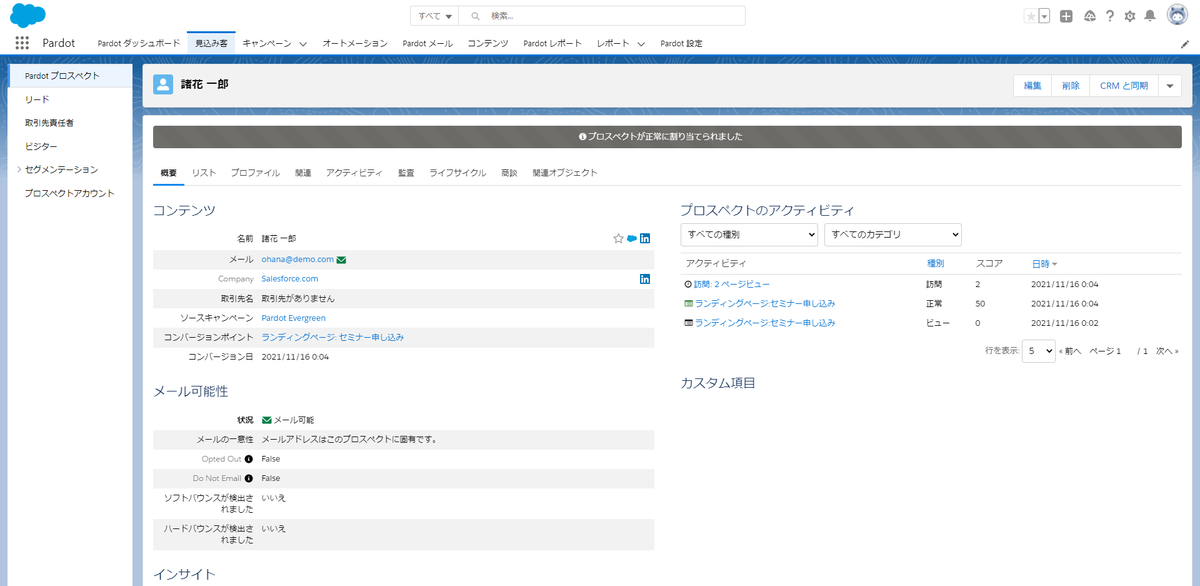Image resolution: width=1200 pixels, height=586 pixels.
Task: Switch to the 関連オブジェクト tab
Action: [565, 173]
